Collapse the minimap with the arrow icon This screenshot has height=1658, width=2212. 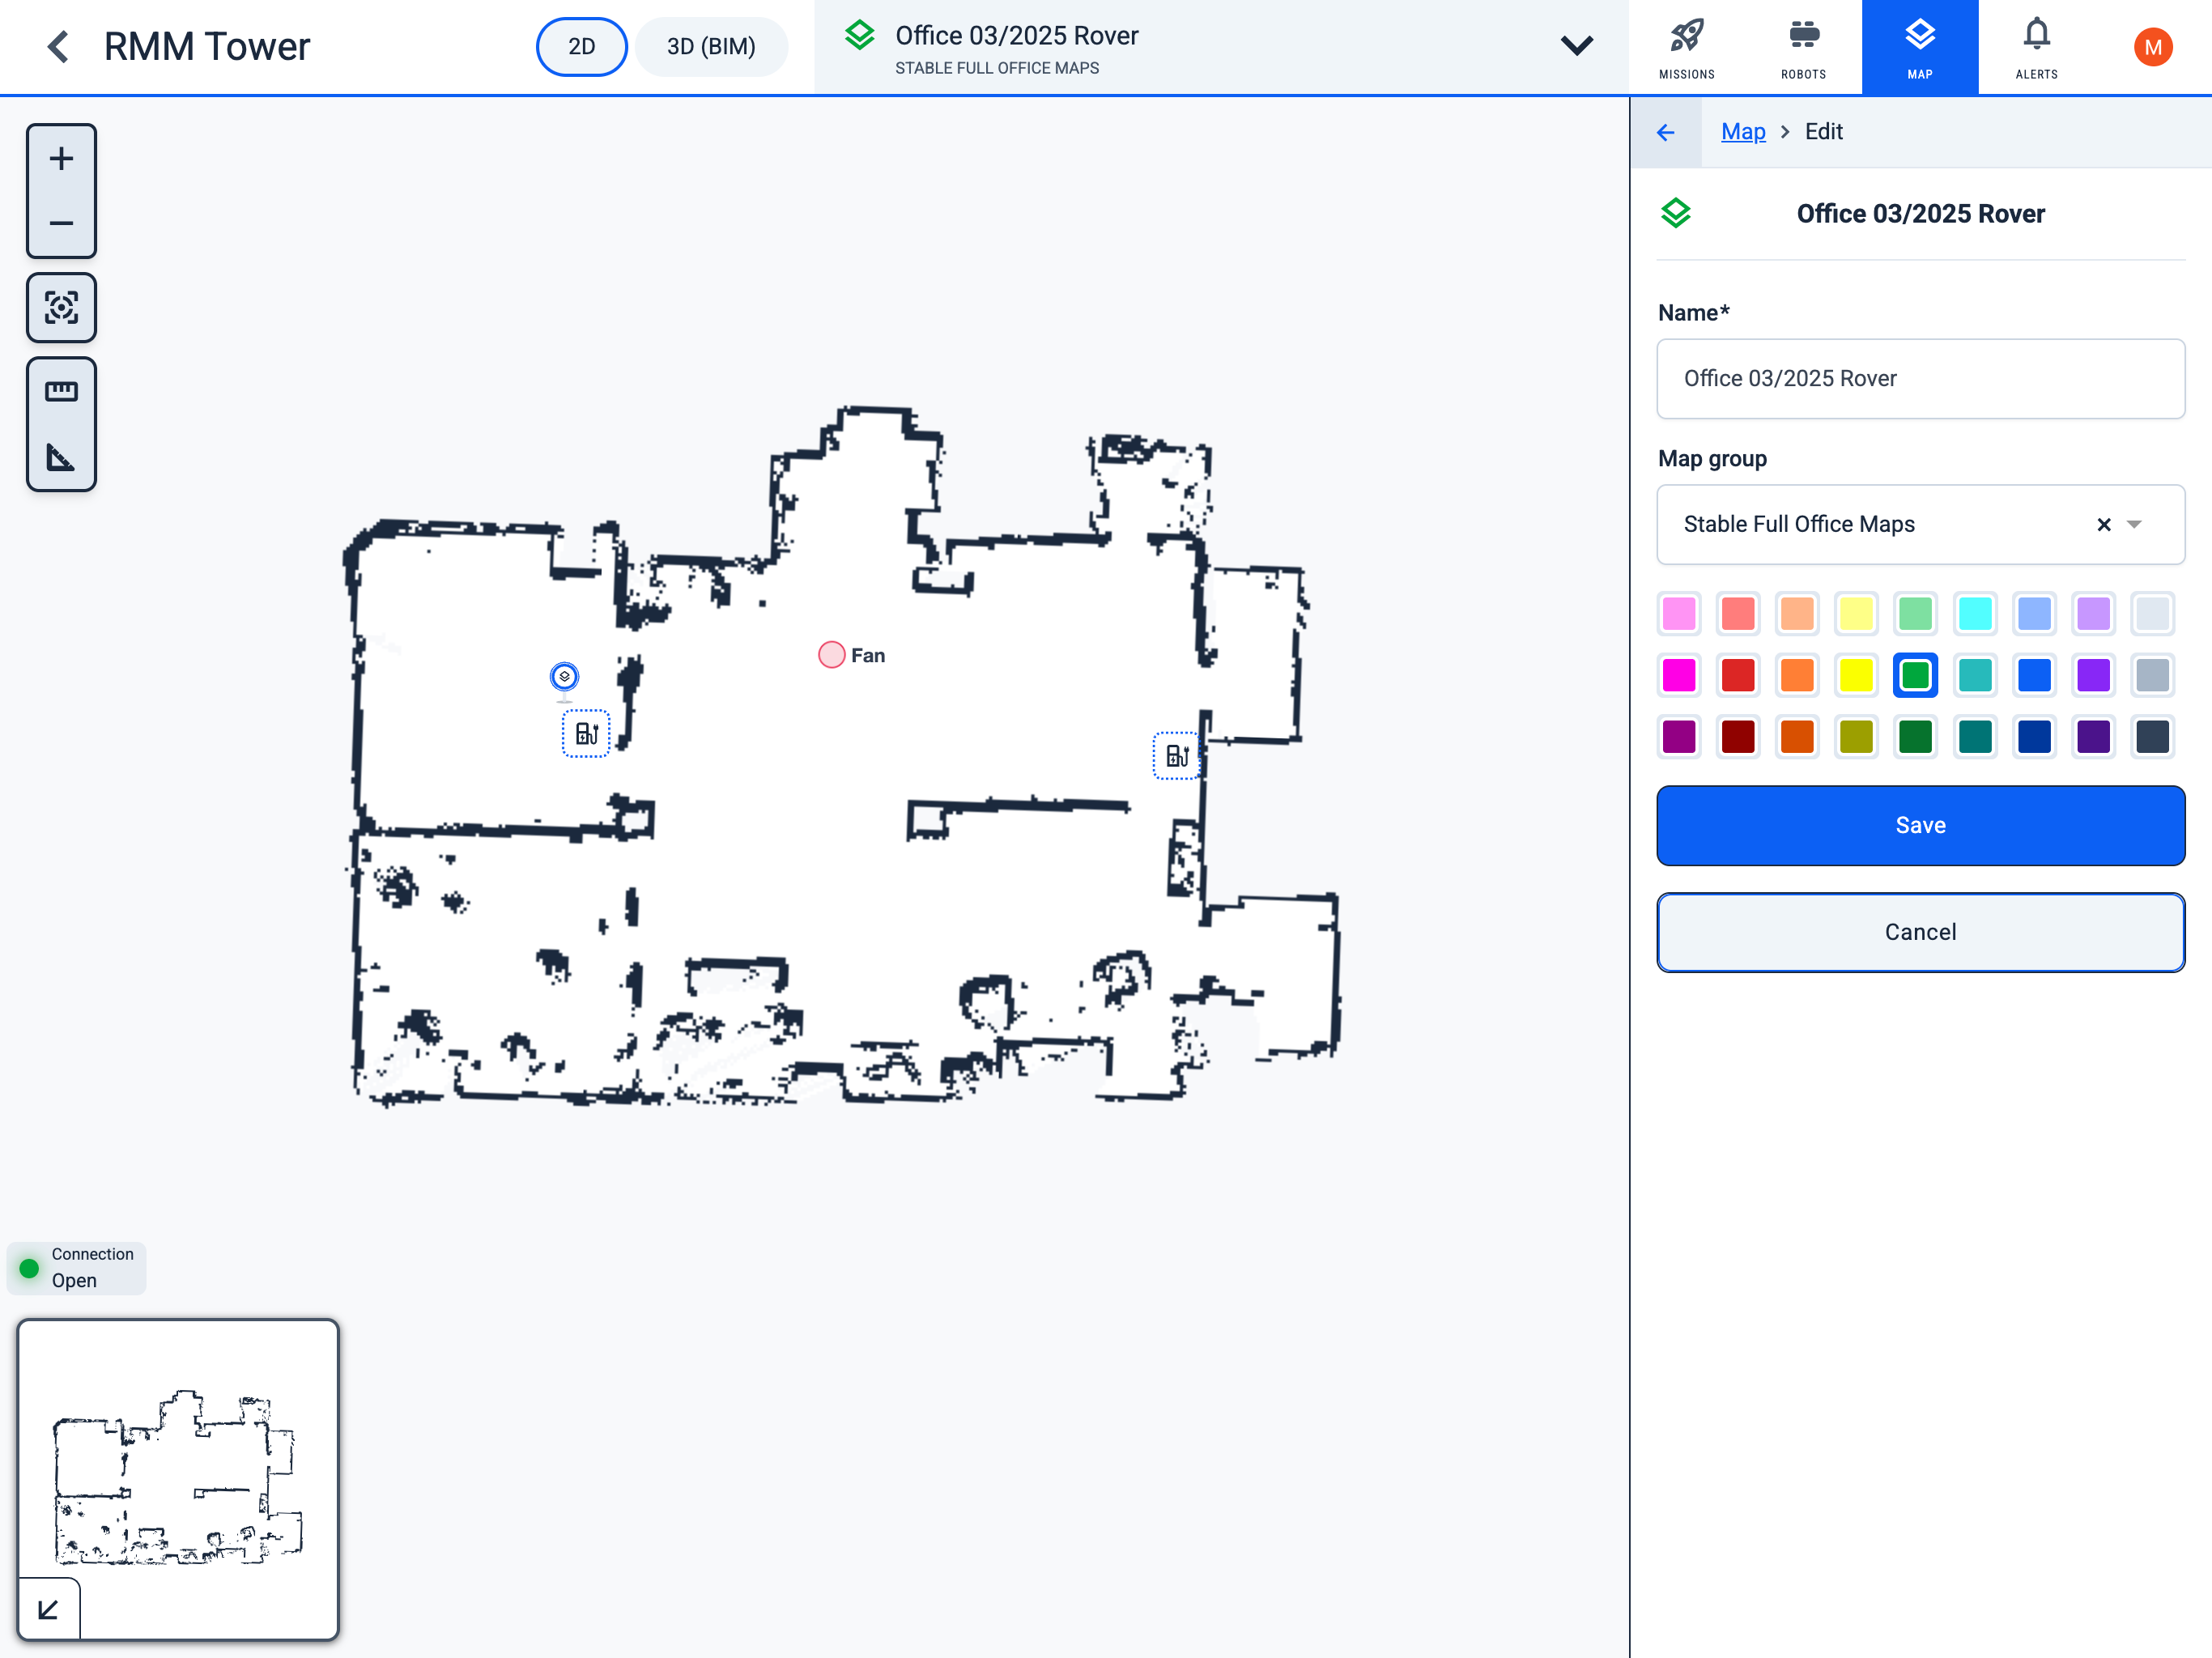pos(48,1609)
